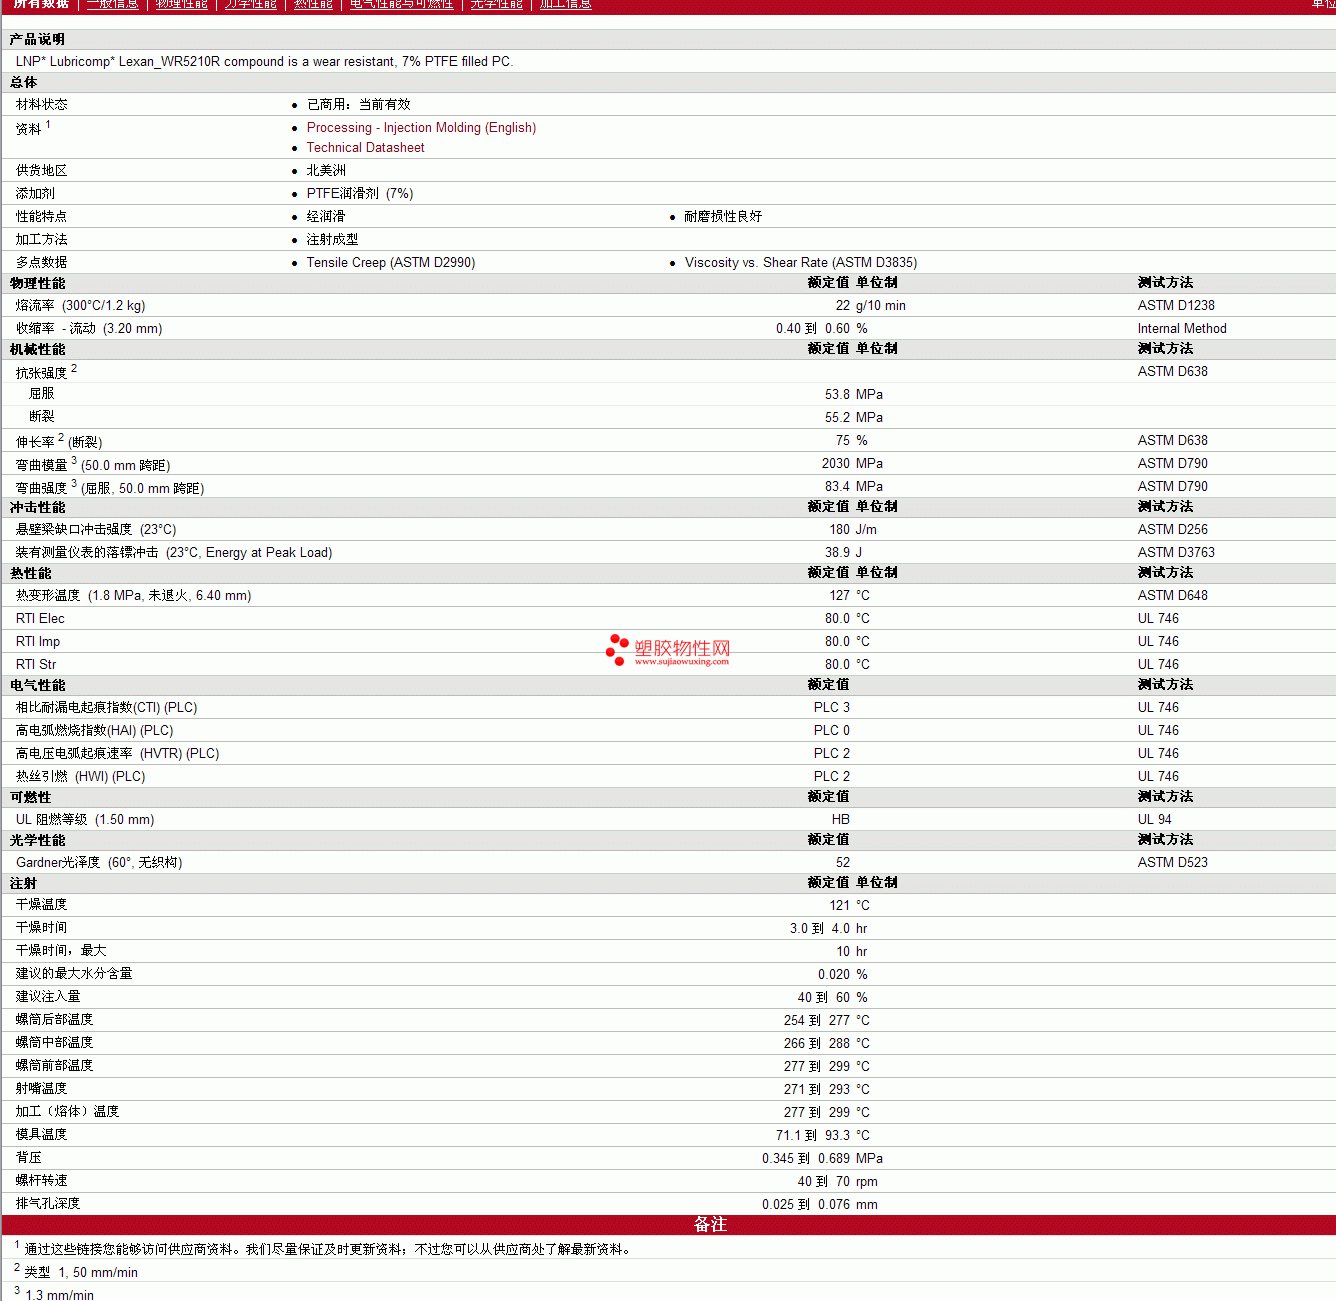Screen dimensions: 1336x1301
Task: Click the 螺筒后部温度 row label
Action: (x=55, y=1020)
